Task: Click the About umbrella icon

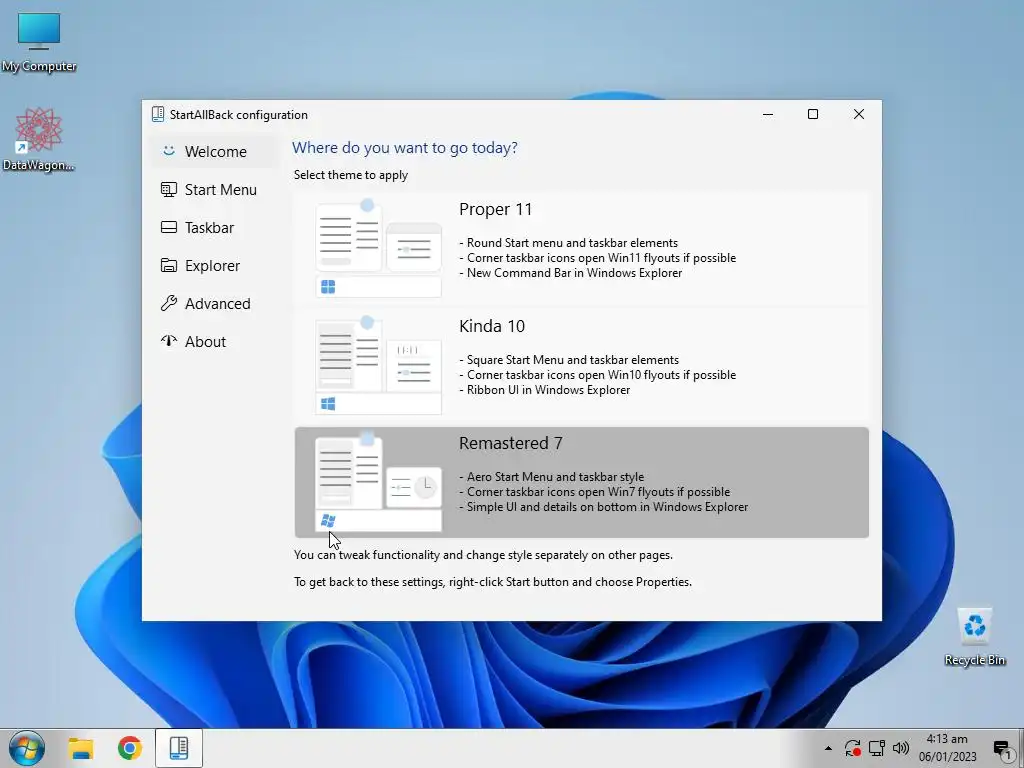Action: (168, 341)
